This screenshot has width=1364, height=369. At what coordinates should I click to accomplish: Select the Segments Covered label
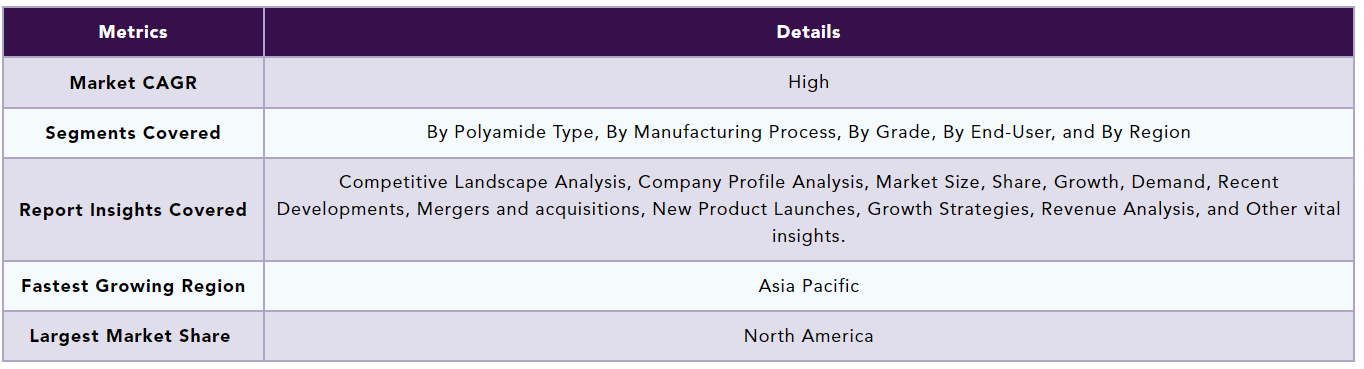[133, 133]
